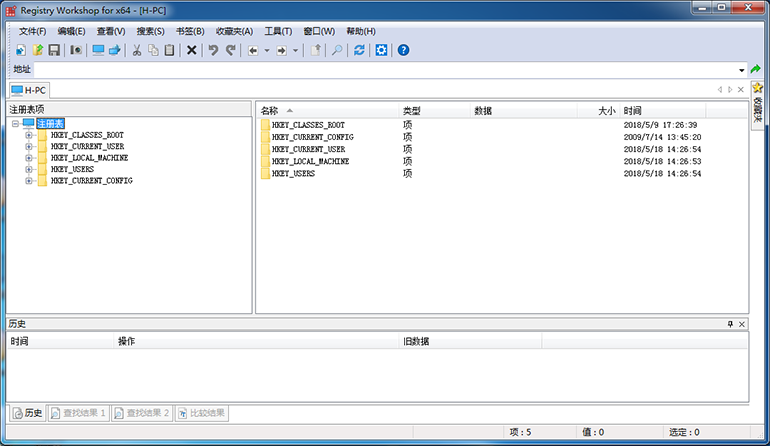
Task: Open the 书签(B) menu
Action: [190, 31]
